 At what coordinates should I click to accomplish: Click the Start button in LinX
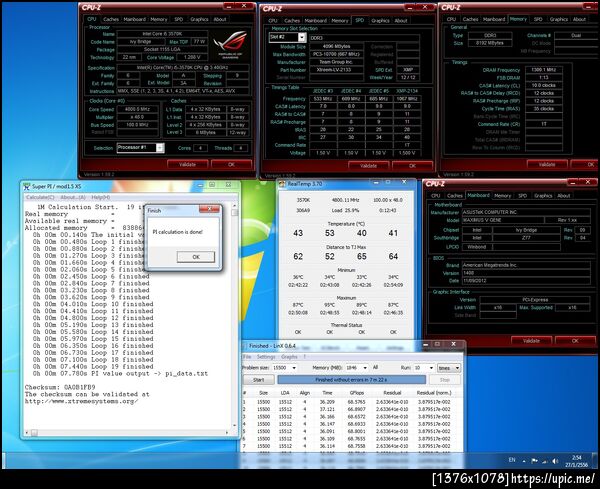coord(259,380)
